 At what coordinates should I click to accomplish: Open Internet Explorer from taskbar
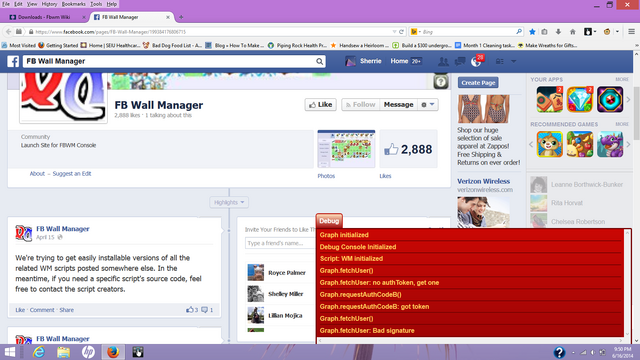pyautogui.click(x=39, y=352)
